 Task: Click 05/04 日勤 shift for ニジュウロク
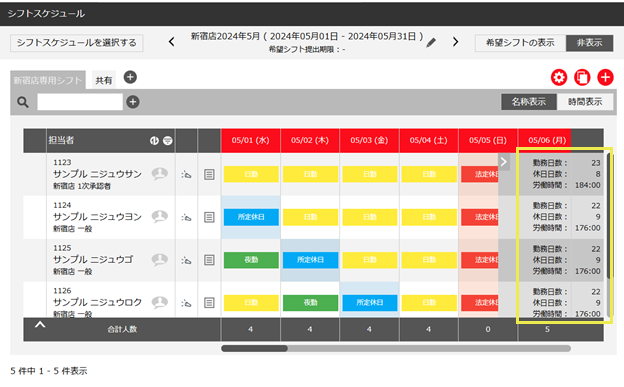tap(429, 303)
